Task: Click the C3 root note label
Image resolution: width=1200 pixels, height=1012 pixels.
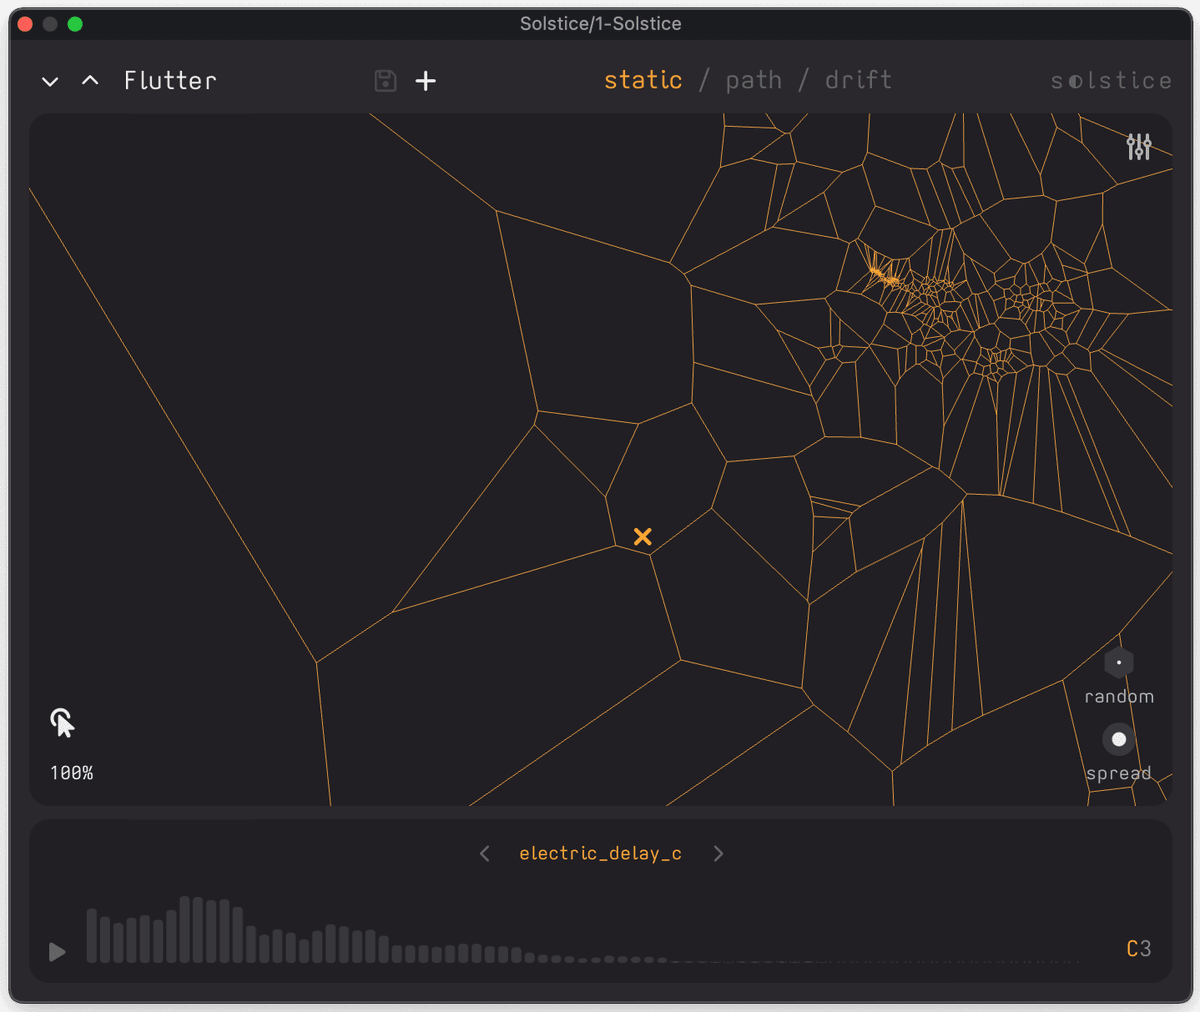Action: pos(1138,948)
